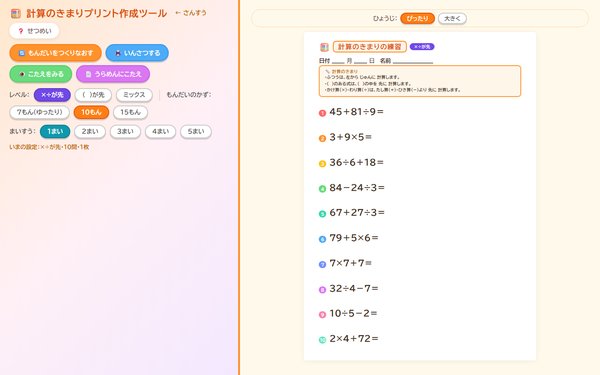Click the 名前 blank line on worksheet
600x375 pixels.
point(413,61)
